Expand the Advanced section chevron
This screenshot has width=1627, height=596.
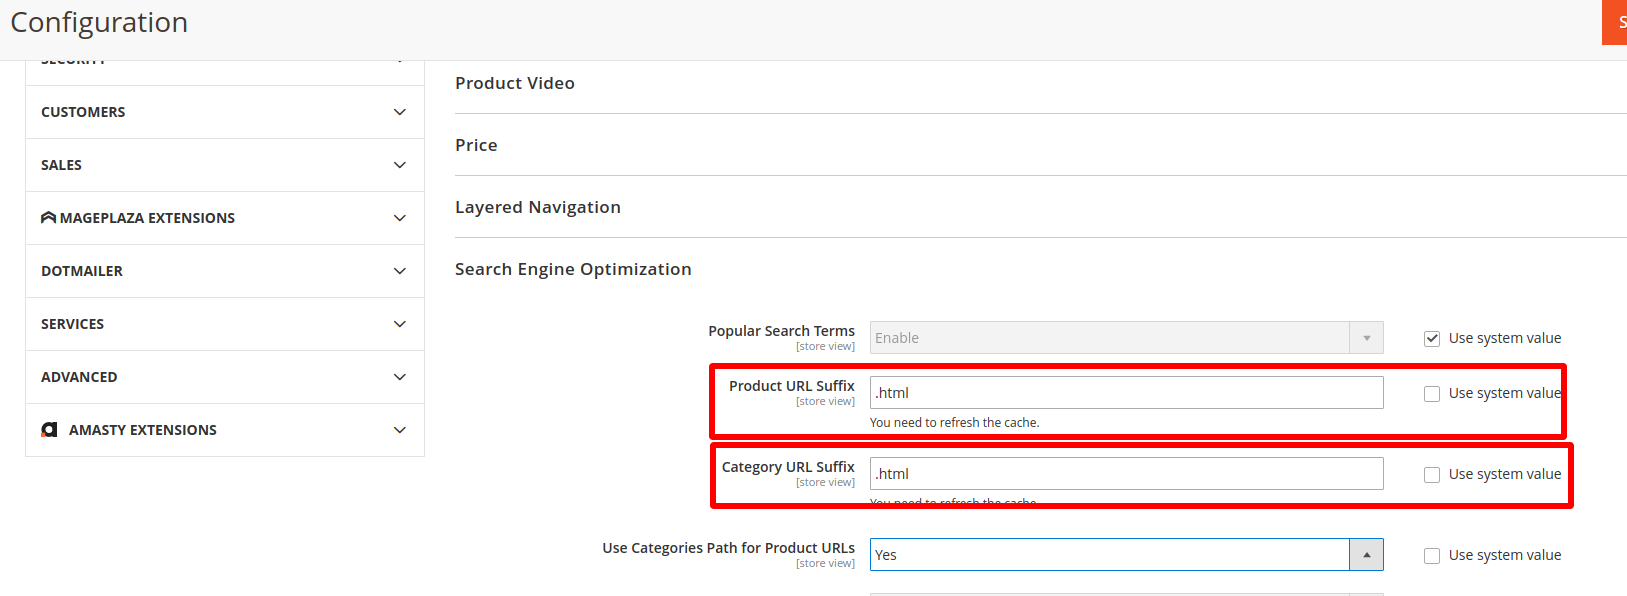(400, 377)
